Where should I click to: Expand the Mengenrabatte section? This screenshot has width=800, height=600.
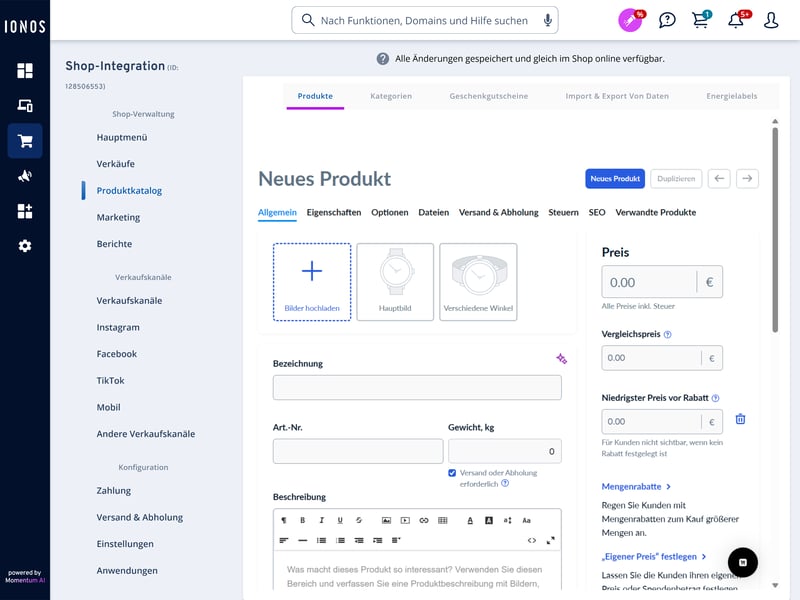click(x=636, y=487)
